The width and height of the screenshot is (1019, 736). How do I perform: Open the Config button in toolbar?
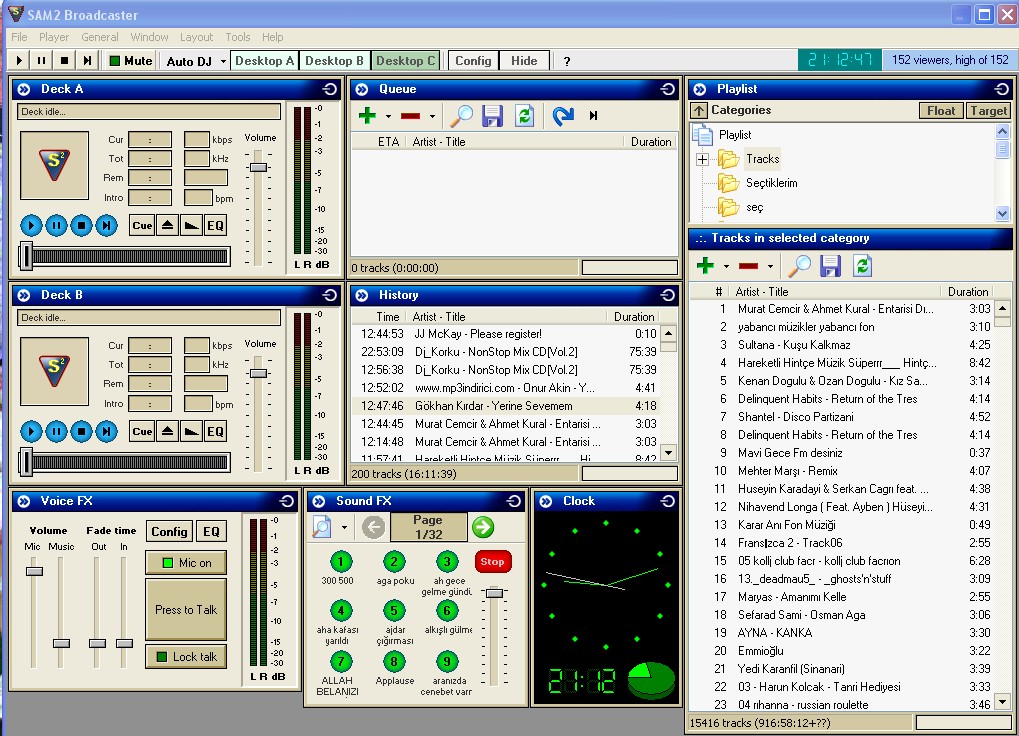tap(473, 60)
